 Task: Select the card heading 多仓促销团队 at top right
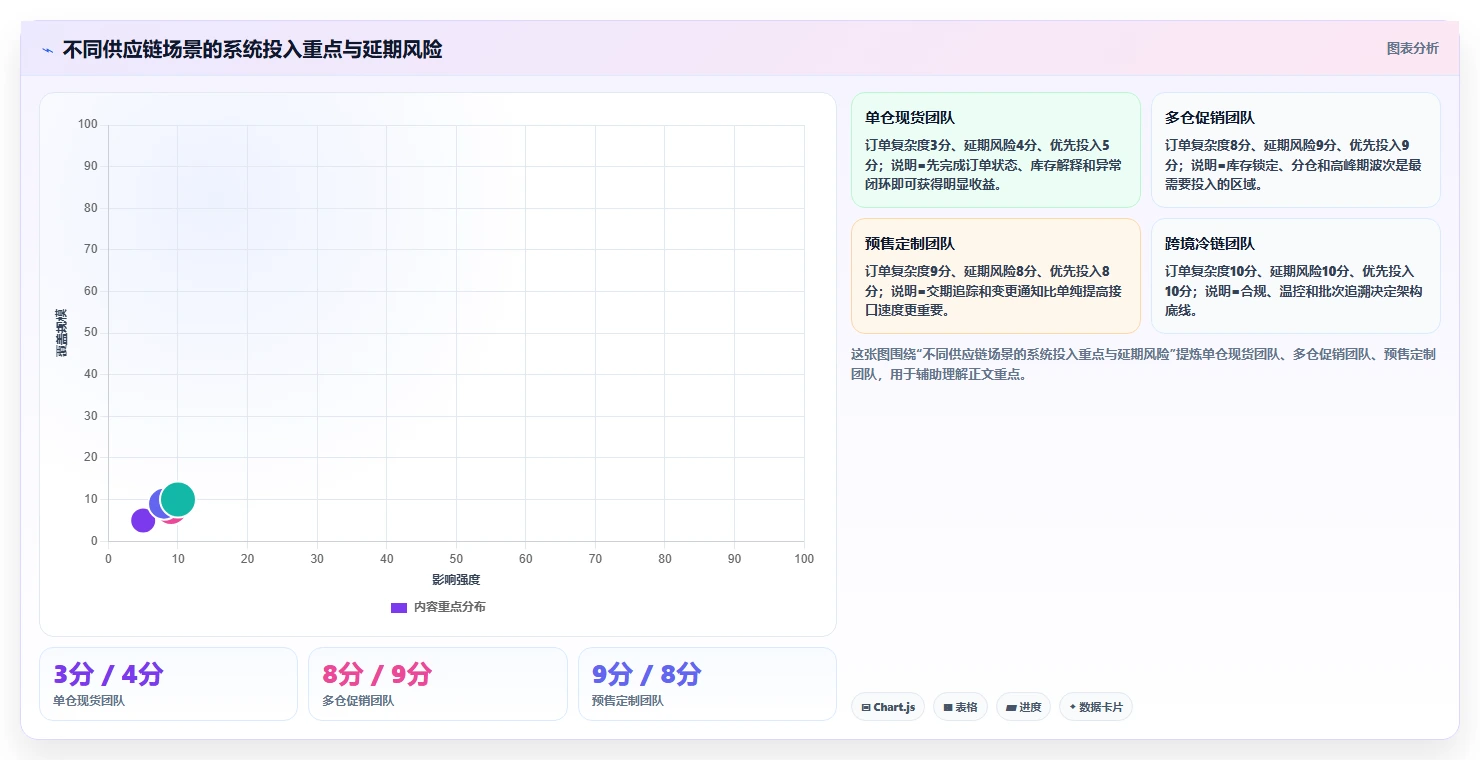pos(1210,118)
